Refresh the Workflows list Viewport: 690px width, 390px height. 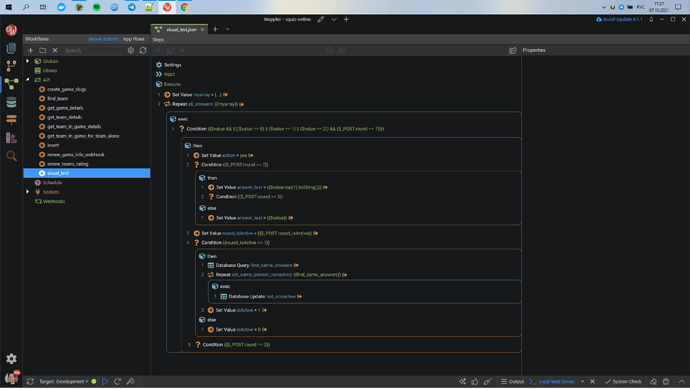[143, 51]
